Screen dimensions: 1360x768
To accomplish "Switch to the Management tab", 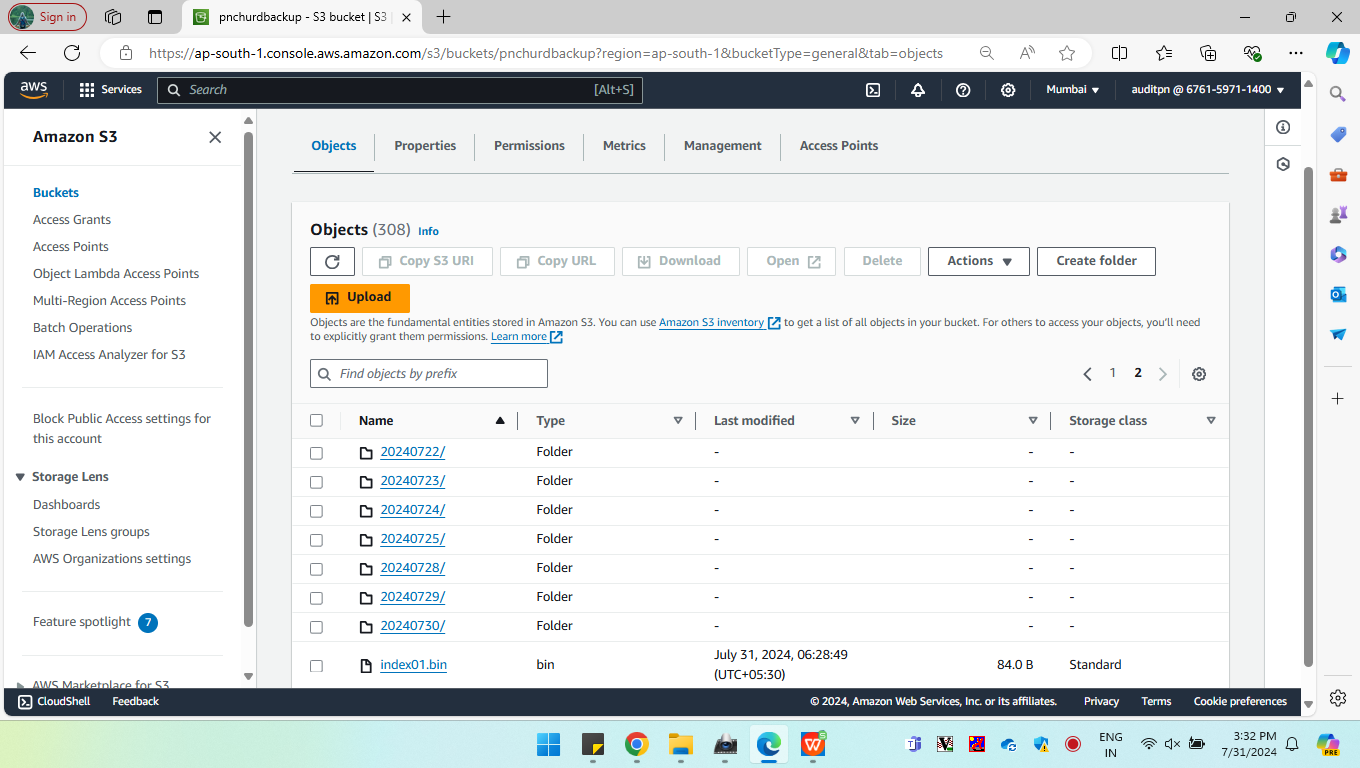I will tap(723, 146).
